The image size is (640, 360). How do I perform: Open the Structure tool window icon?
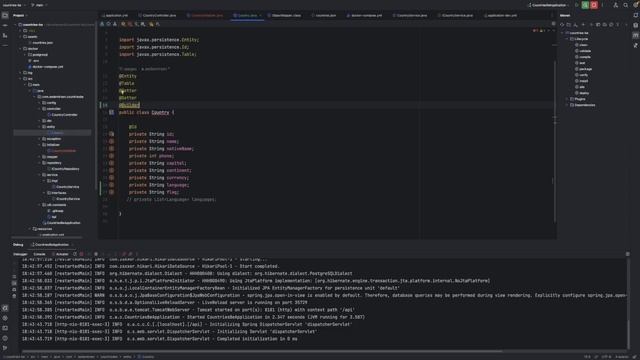(5, 36)
